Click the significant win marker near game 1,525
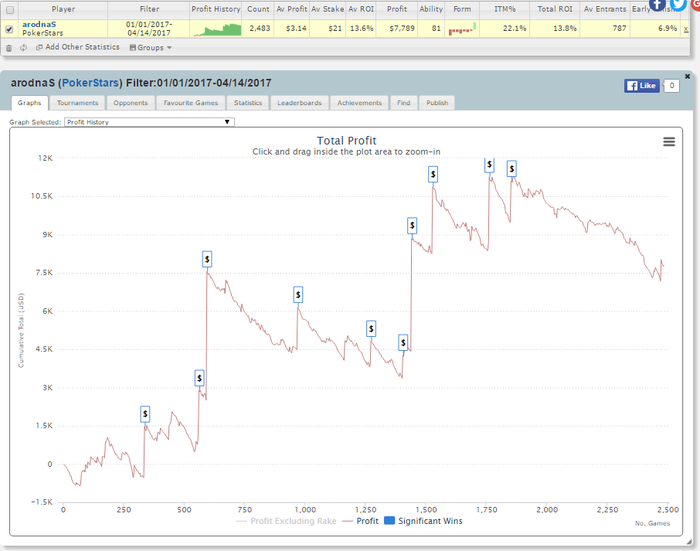The height and width of the screenshot is (551, 700). point(433,174)
